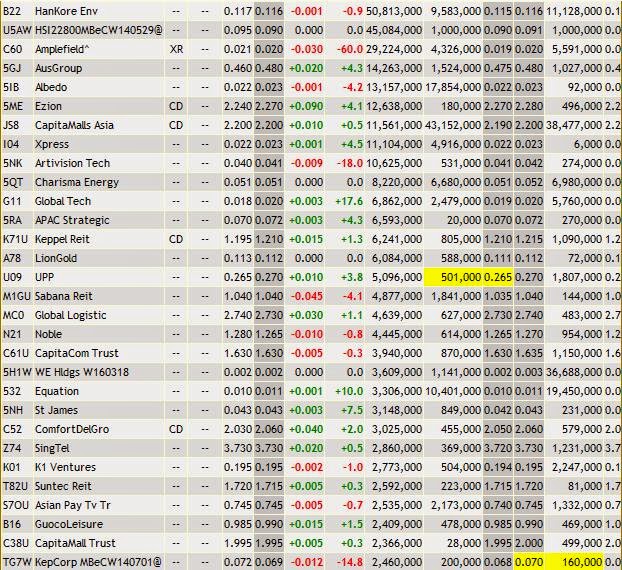Select the Amplefield^ row name

coord(62,49)
